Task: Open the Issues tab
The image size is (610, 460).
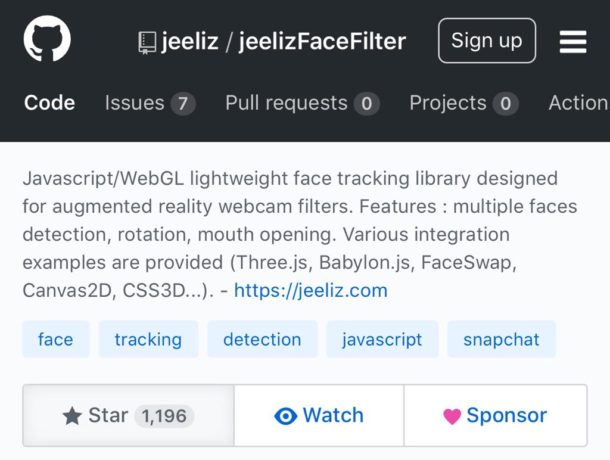Action: 150,104
